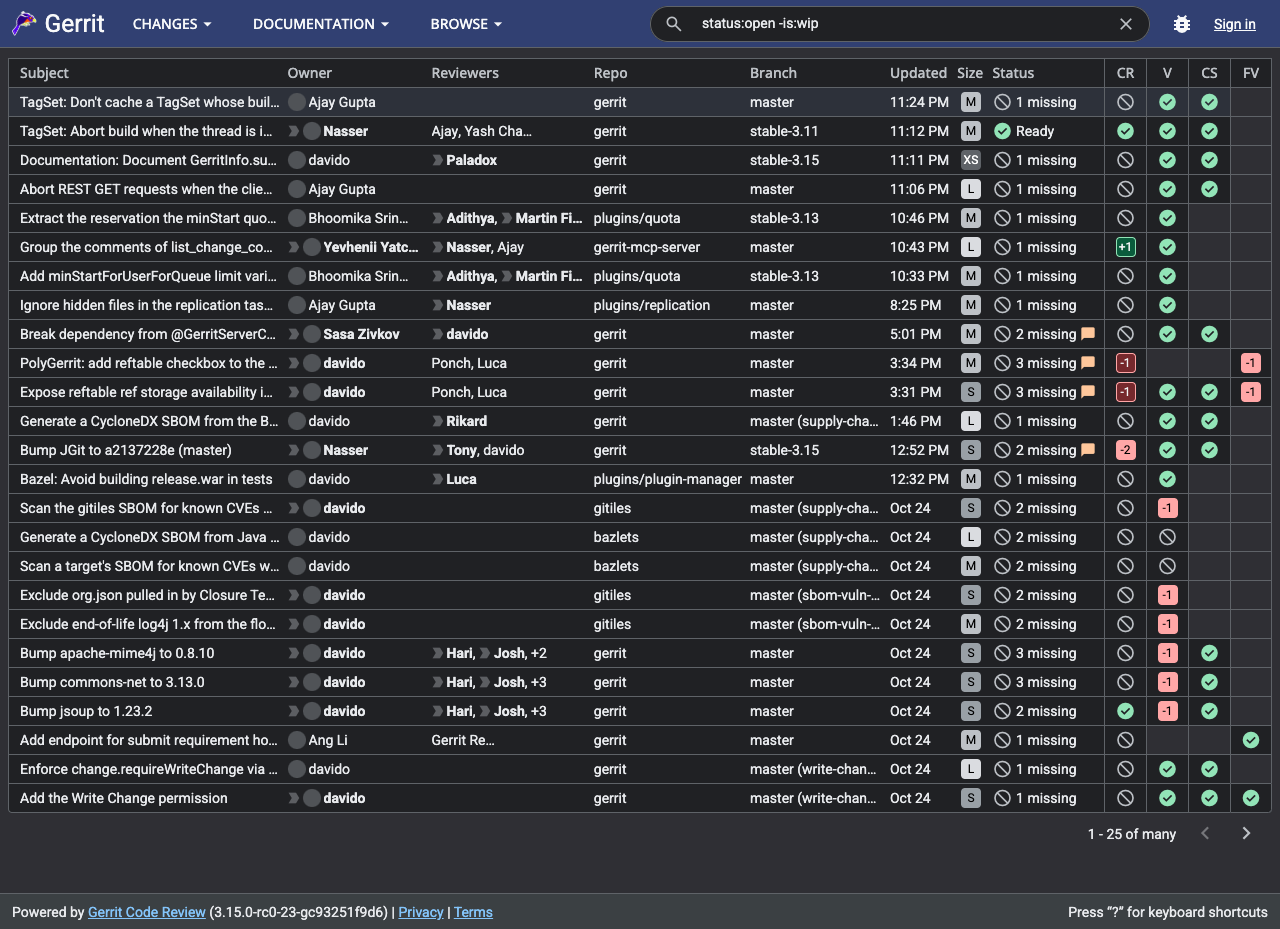The height and width of the screenshot is (929, 1280).
Task: Open change 'Bump commons-net to 3.13.0'
Action: click(112, 682)
